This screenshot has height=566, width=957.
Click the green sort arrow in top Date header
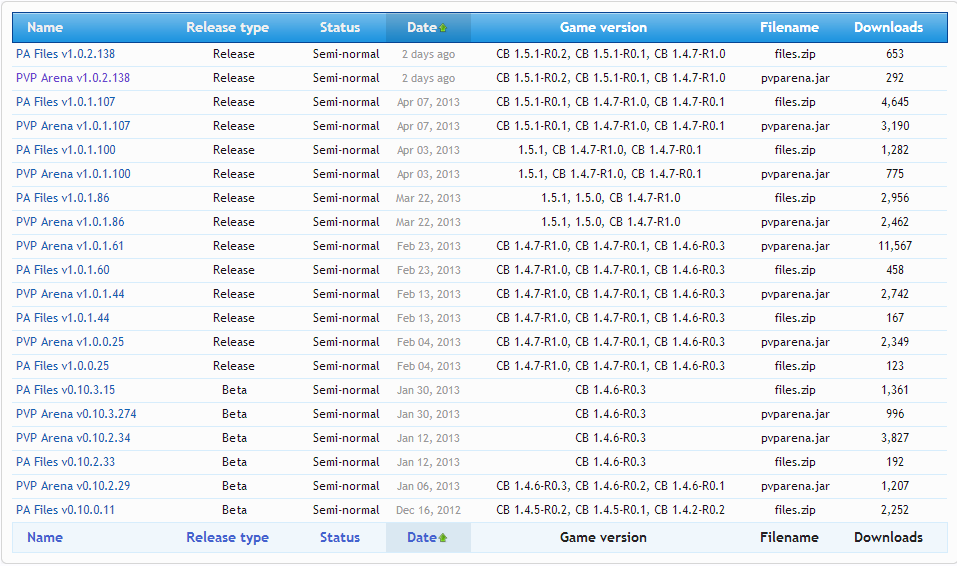[443, 27]
